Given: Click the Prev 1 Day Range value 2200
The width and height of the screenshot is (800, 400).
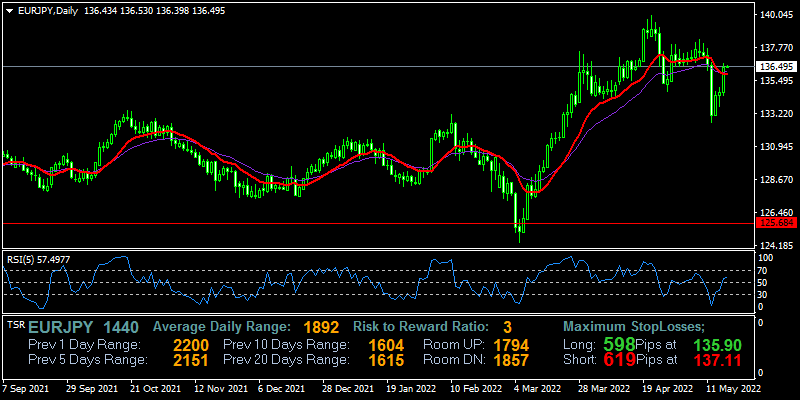Looking at the screenshot, I should click(x=191, y=345).
